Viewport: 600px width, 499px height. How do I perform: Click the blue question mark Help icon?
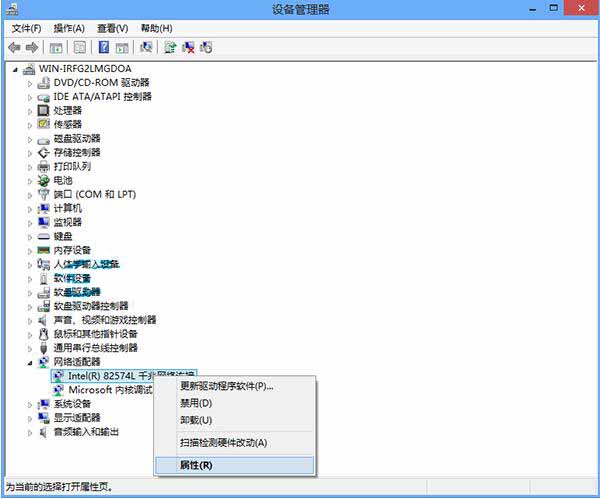pyautogui.click(x=103, y=47)
